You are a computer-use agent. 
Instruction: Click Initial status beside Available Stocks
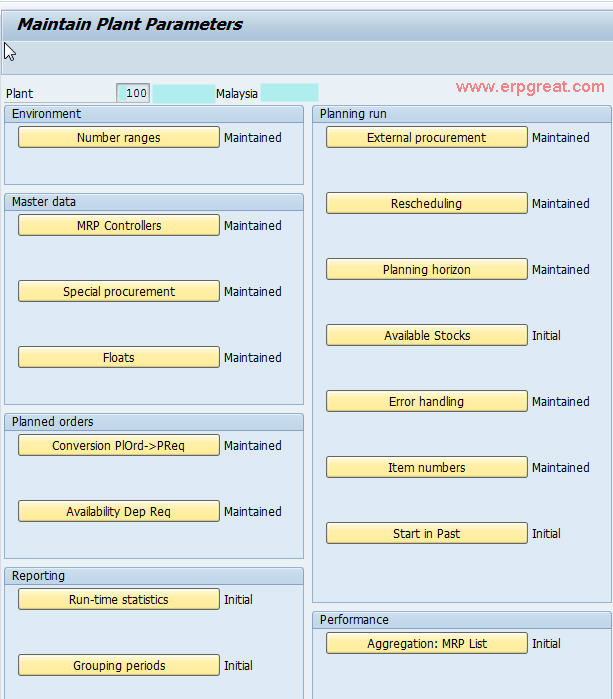[546, 335]
